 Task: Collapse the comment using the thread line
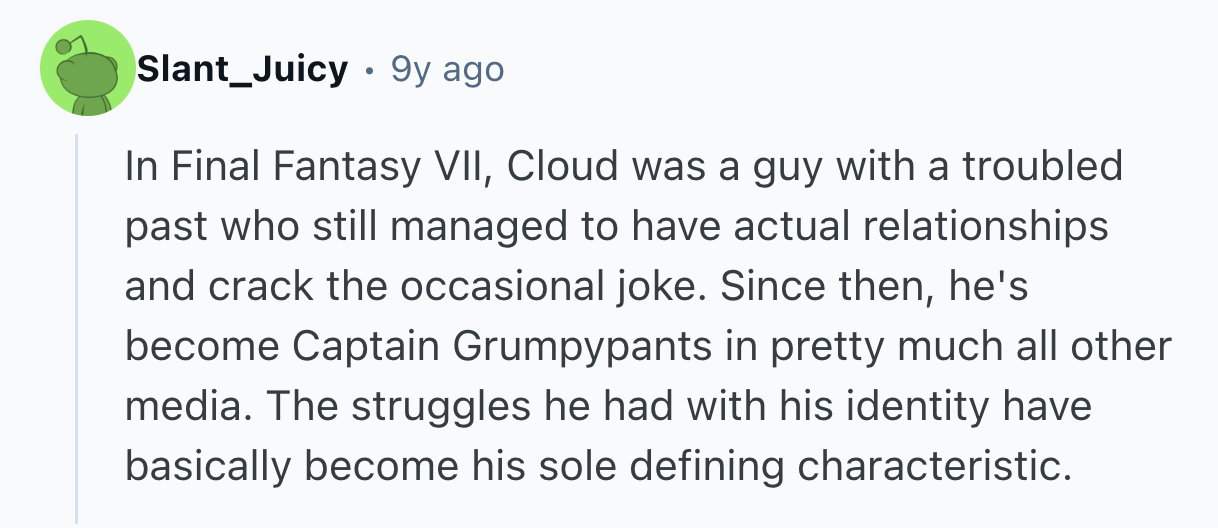tap(77, 330)
